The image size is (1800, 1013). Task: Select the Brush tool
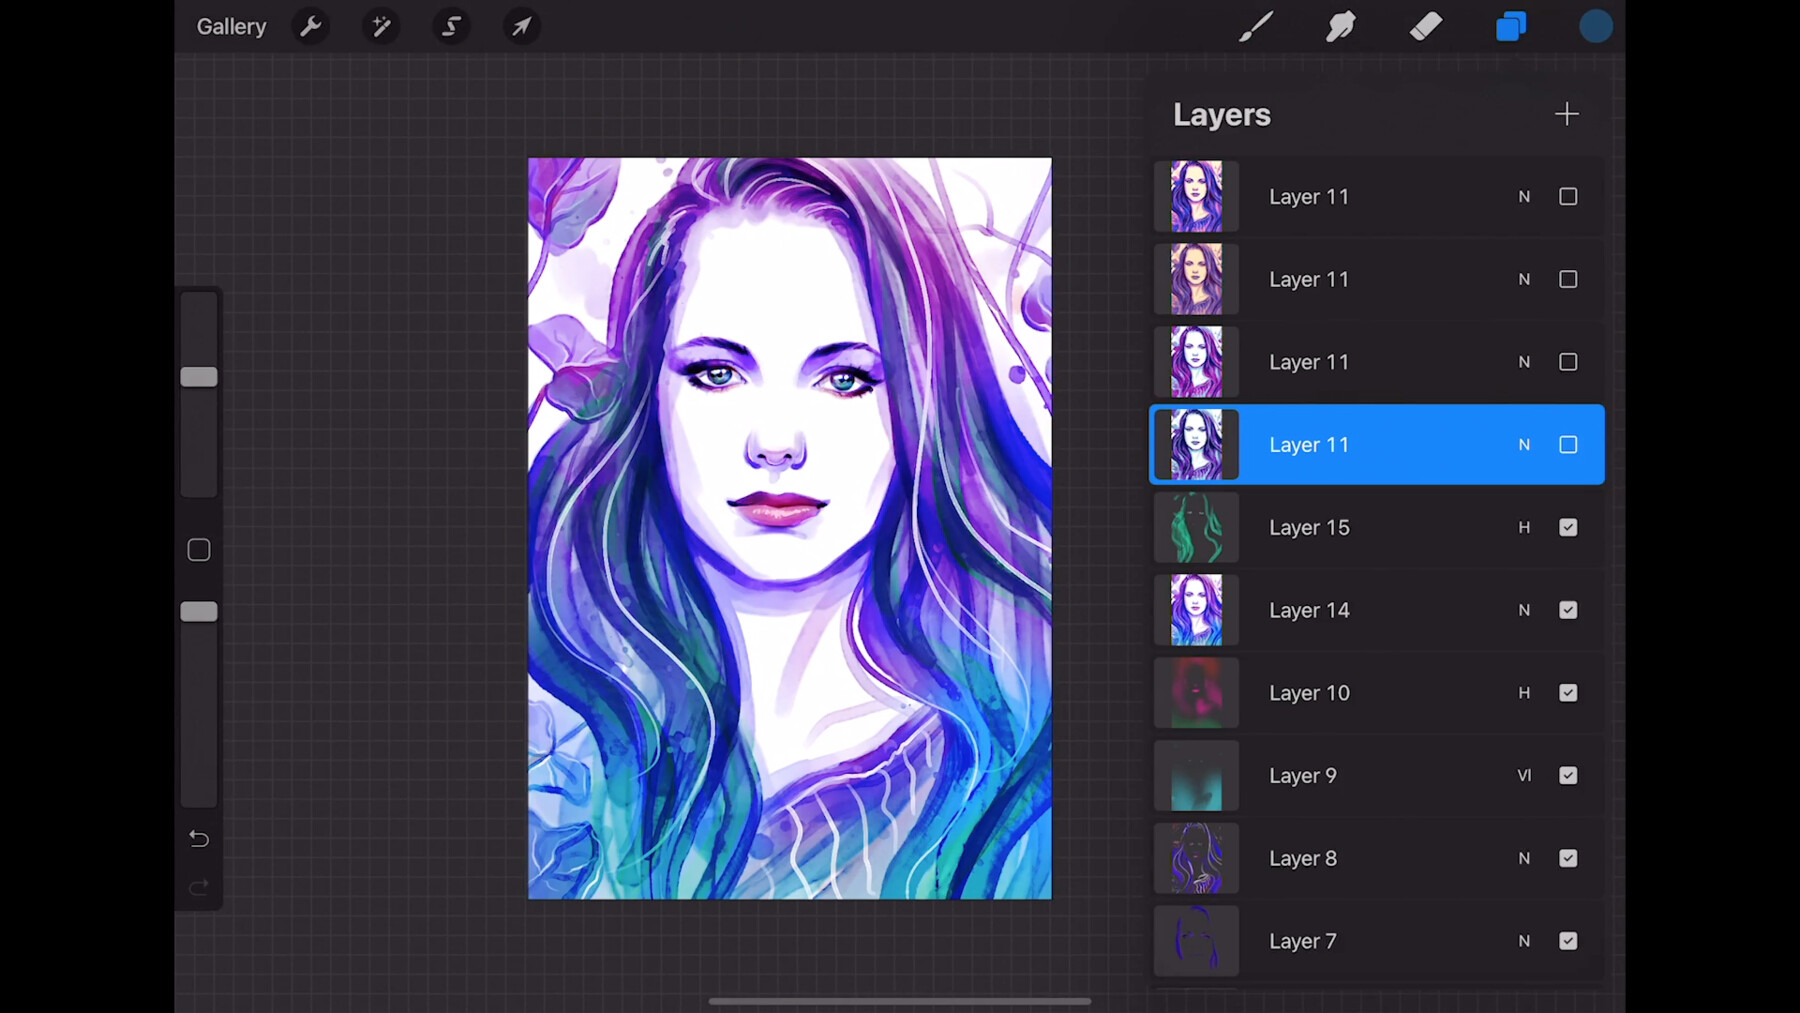click(1256, 26)
